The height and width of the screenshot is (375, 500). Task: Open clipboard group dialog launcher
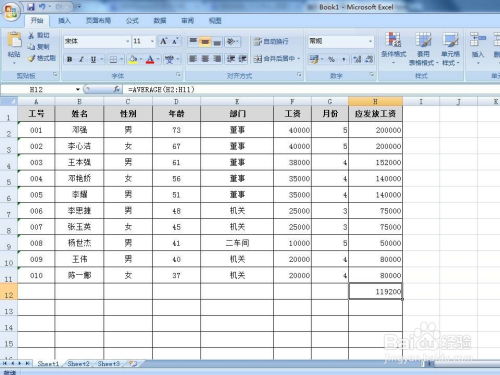click(x=55, y=75)
